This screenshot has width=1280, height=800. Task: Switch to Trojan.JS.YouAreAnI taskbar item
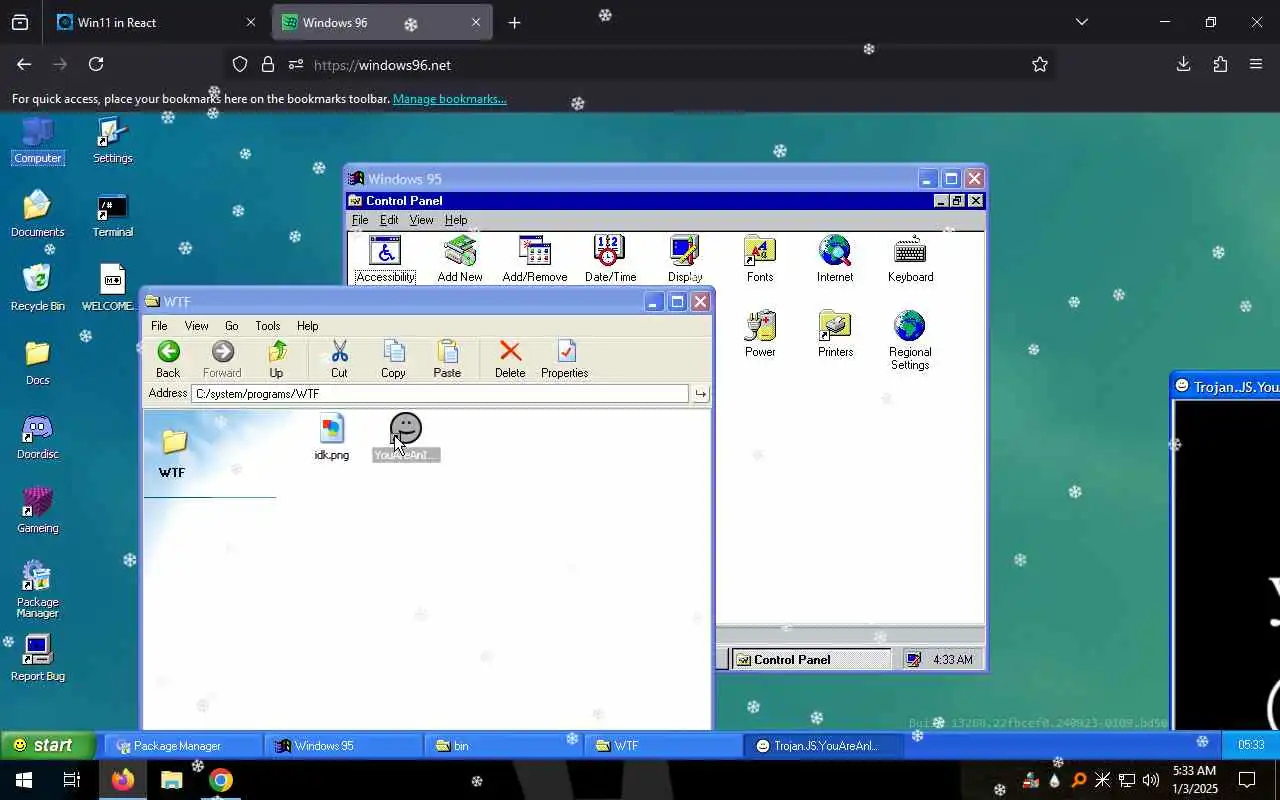[x=824, y=746]
